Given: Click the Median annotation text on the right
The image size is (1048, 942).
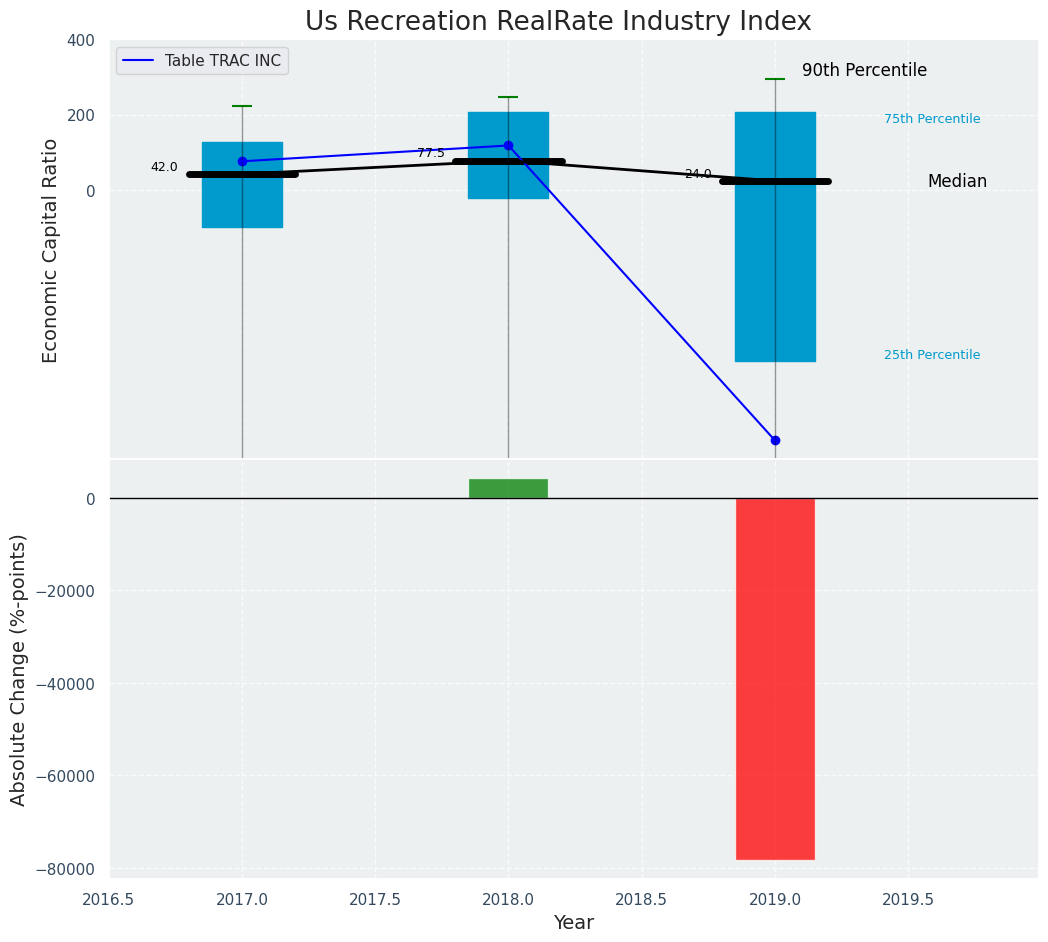Looking at the screenshot, I should pos(957,182).
